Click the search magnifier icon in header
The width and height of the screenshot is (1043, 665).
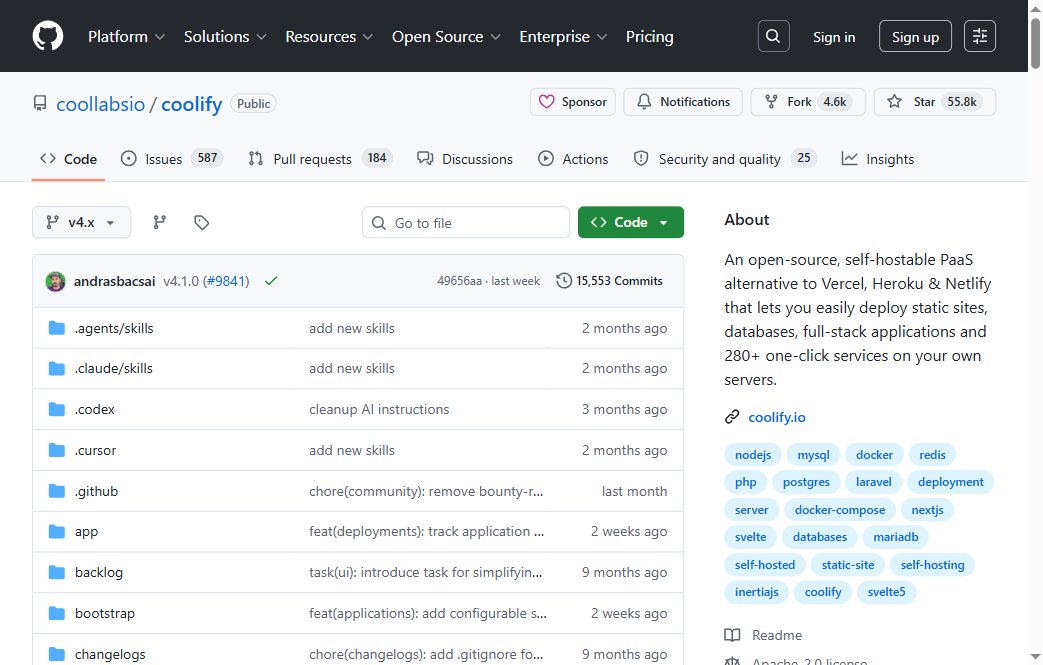(773, 36)
